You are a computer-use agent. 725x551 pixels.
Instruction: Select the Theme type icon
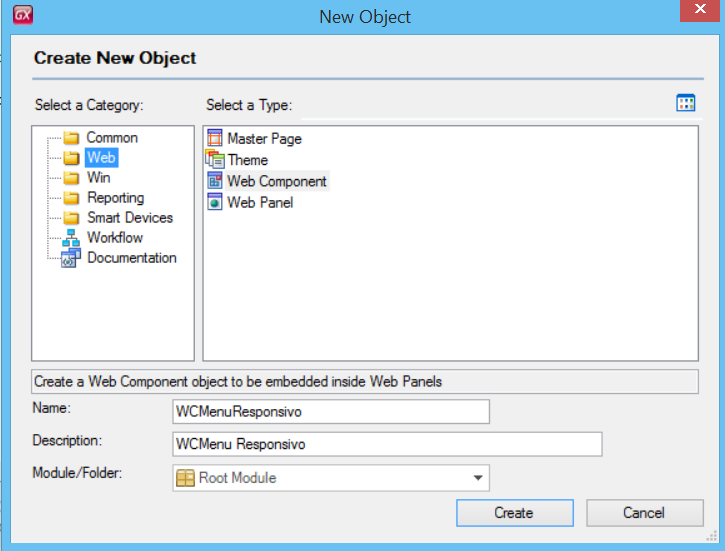point(215,159)
